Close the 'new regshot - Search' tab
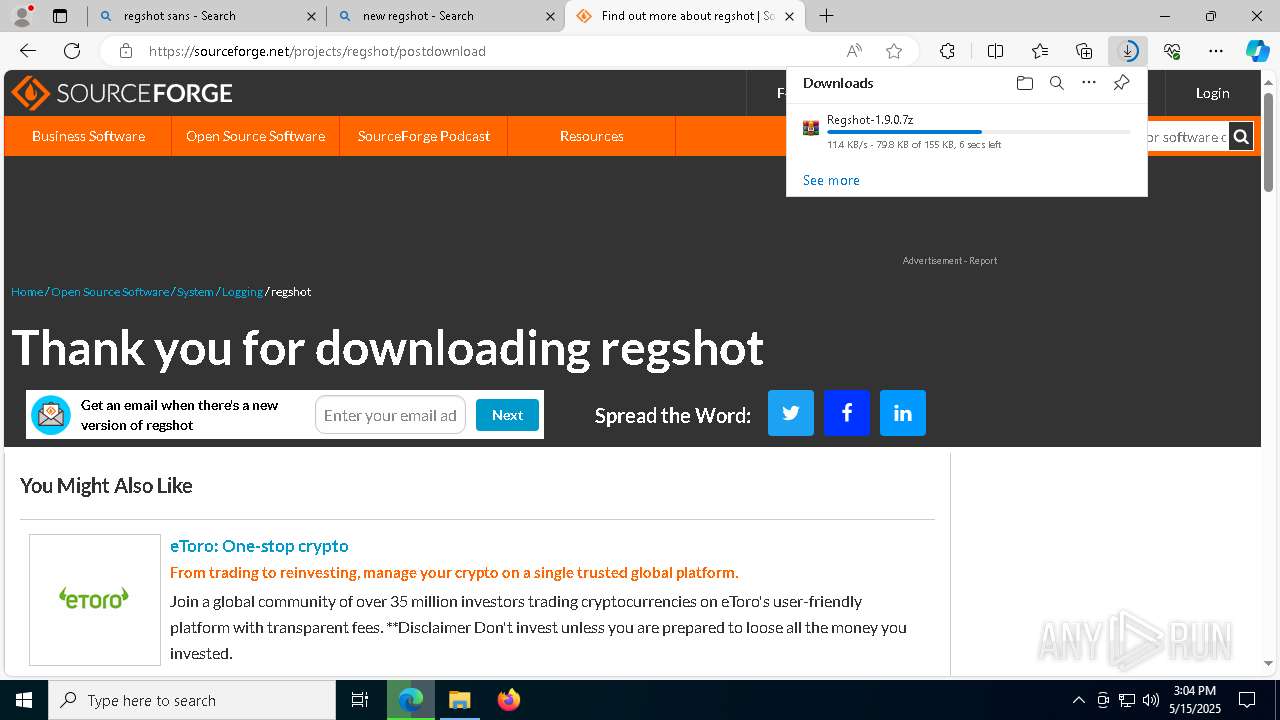 coord(550,16)
